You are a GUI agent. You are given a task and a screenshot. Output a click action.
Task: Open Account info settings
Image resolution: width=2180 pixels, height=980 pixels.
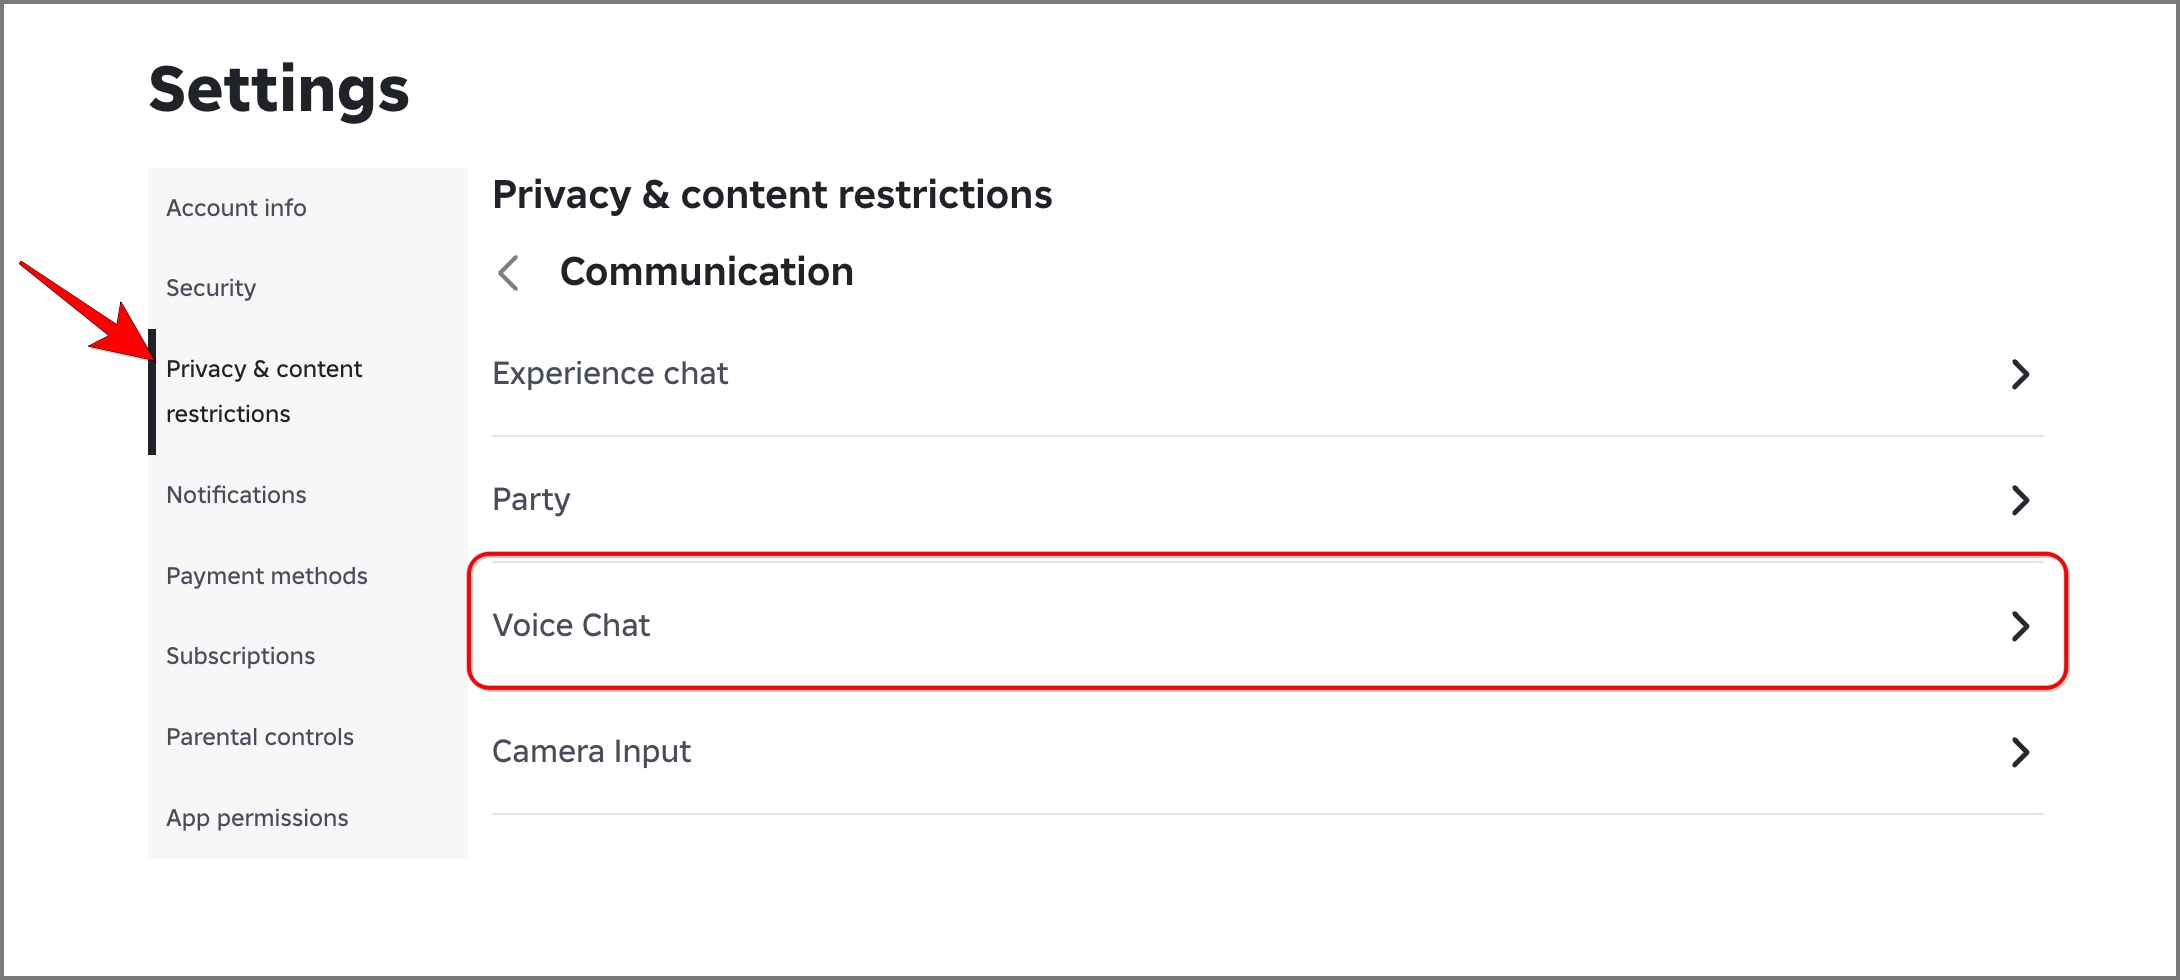click(236, 207)
